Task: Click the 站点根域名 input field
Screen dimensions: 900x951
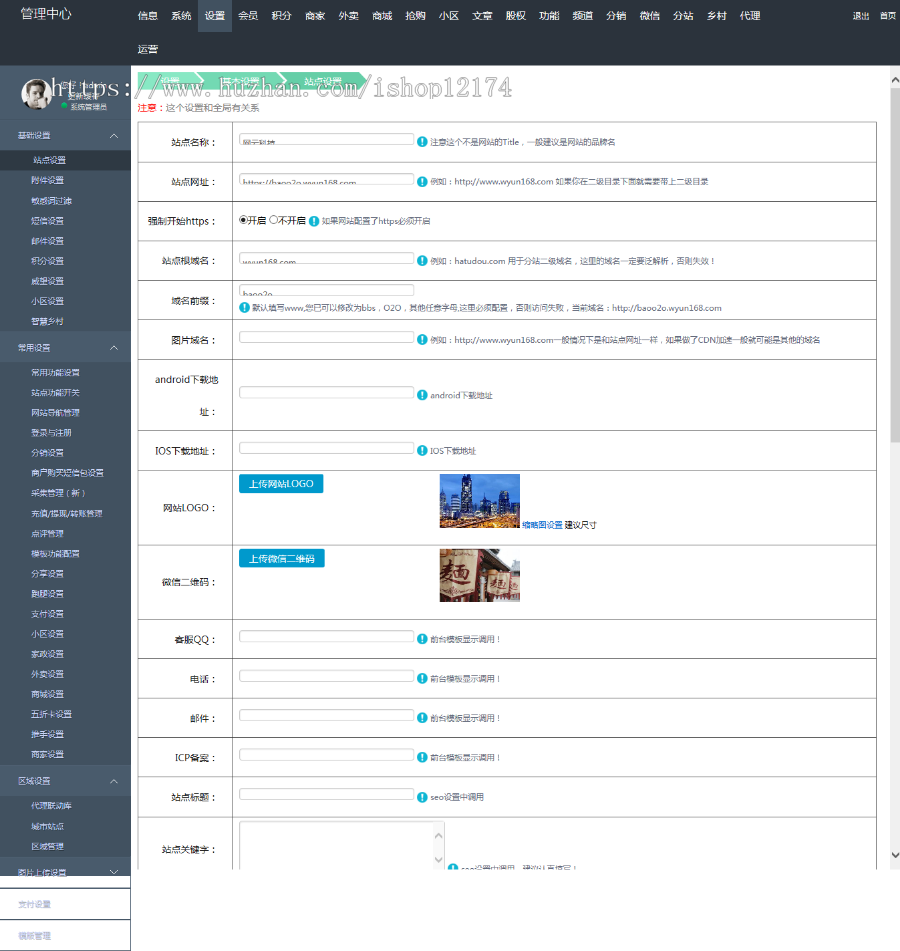Action: pyautogui.click(x=326, y=258)
